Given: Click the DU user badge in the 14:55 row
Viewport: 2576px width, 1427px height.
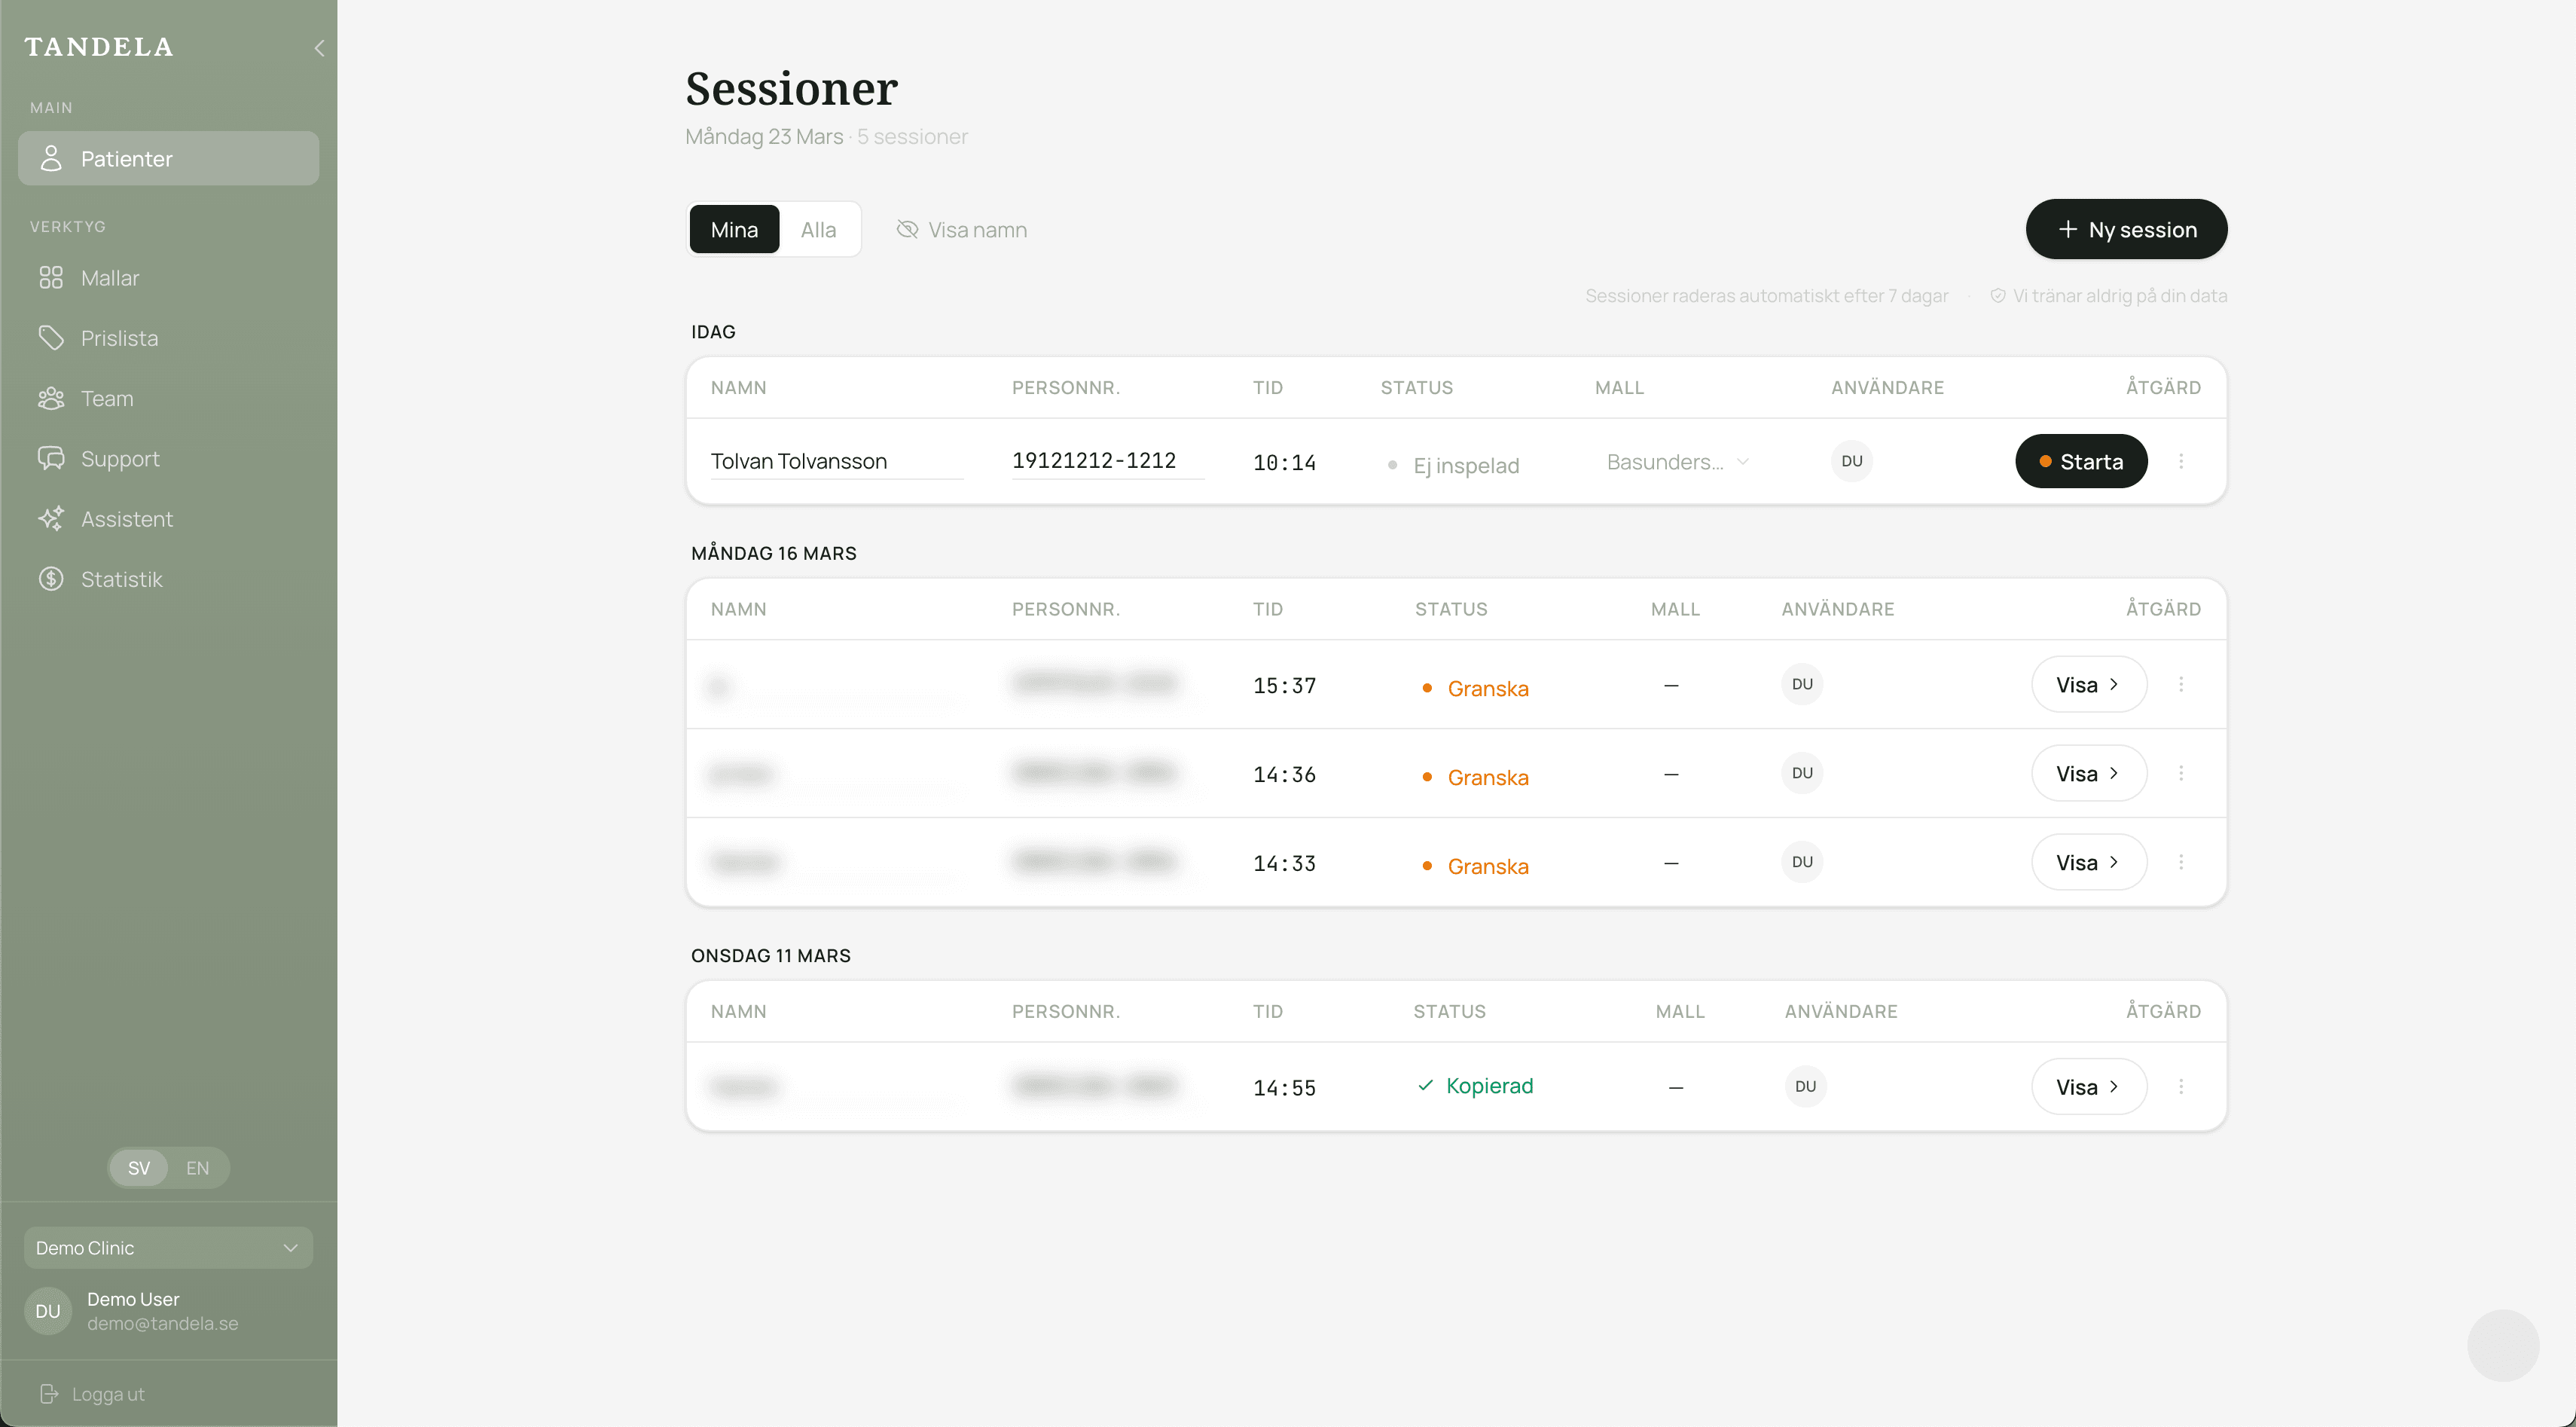Looking at the screenshot, I should click(1805, 1086).
